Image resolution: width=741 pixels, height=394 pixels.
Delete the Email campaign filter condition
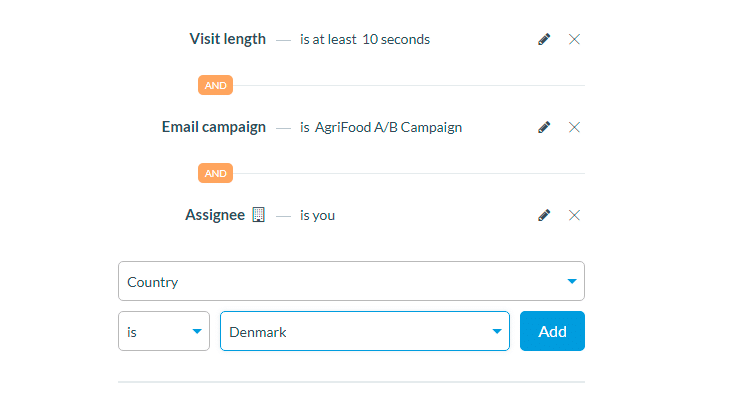(574, 127)
